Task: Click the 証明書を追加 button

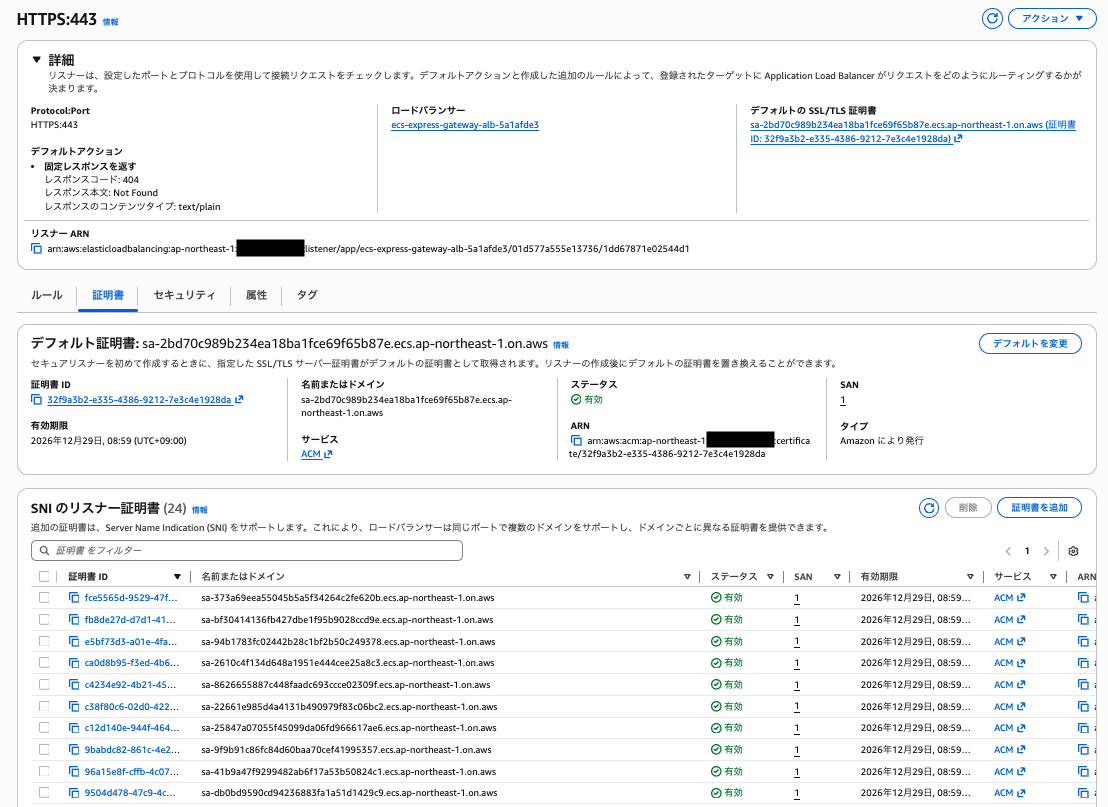Action: tap(1041, 507)
